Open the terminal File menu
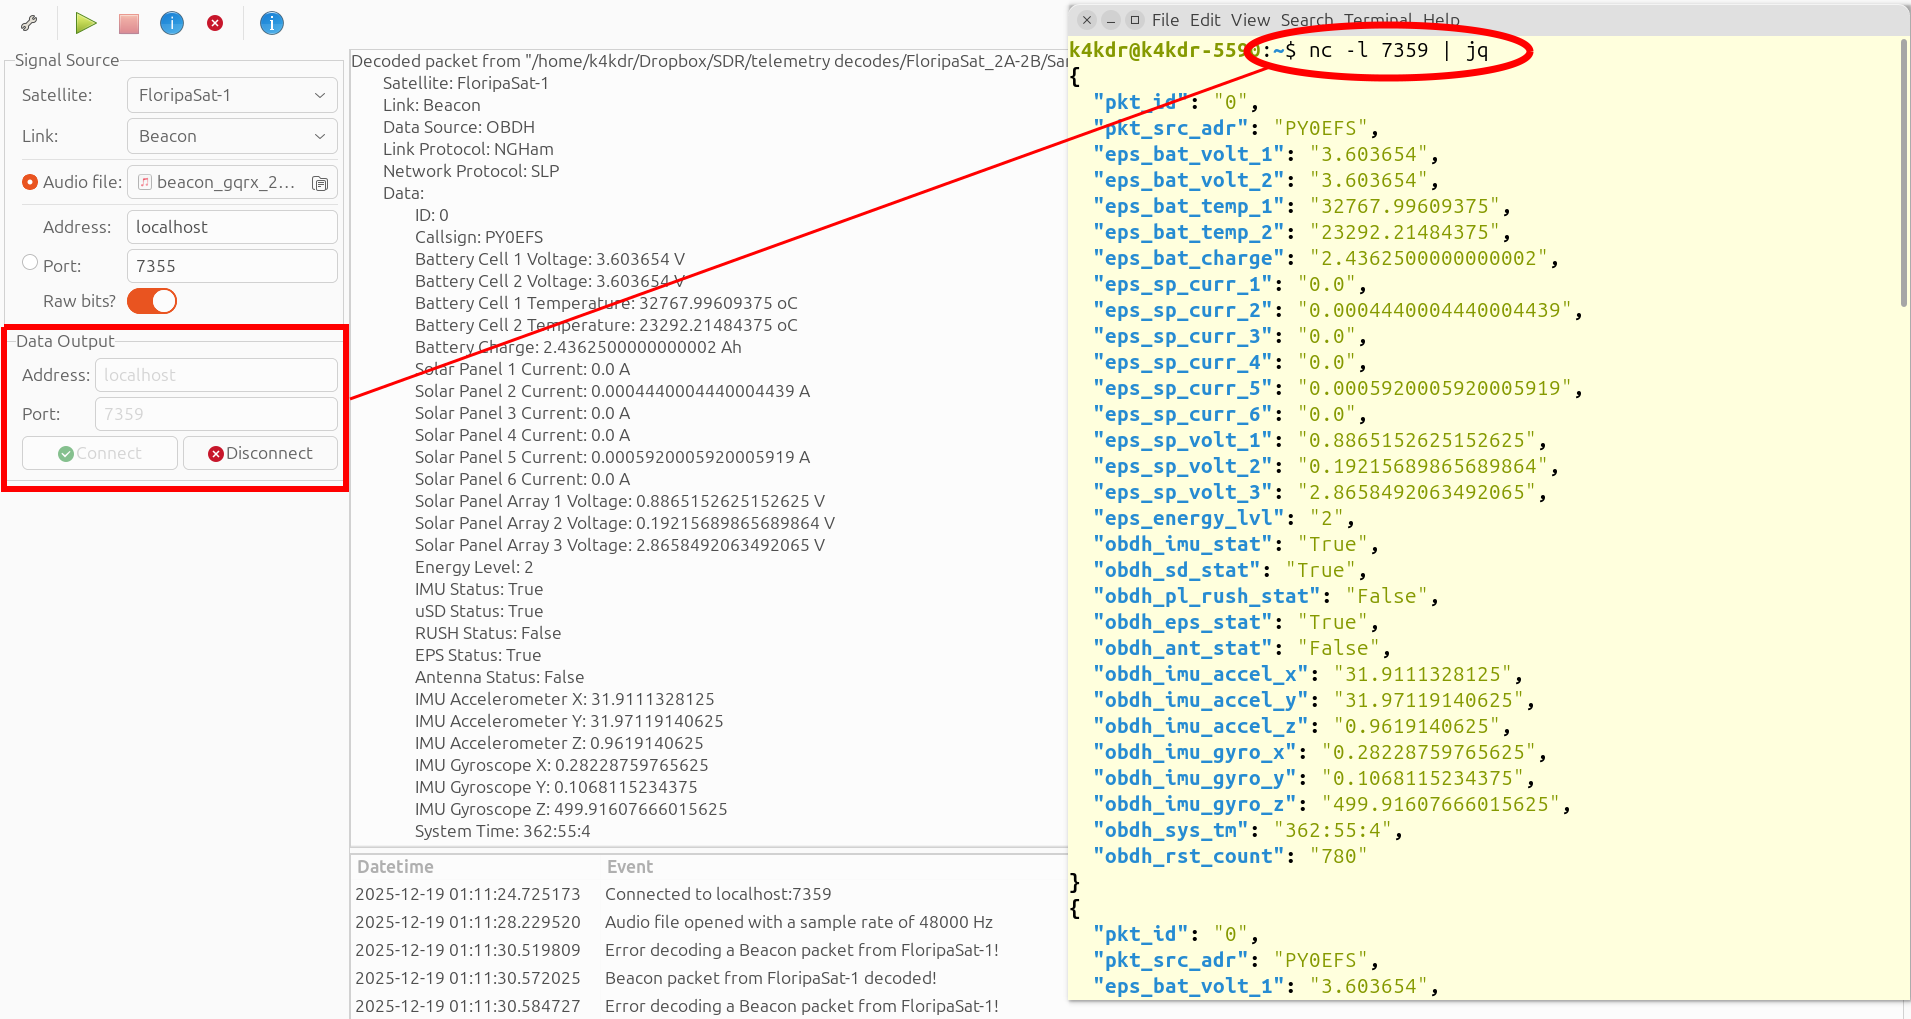Image resolution: width=1911 pixels, height=1019 pixels. tap(1165, 20)
